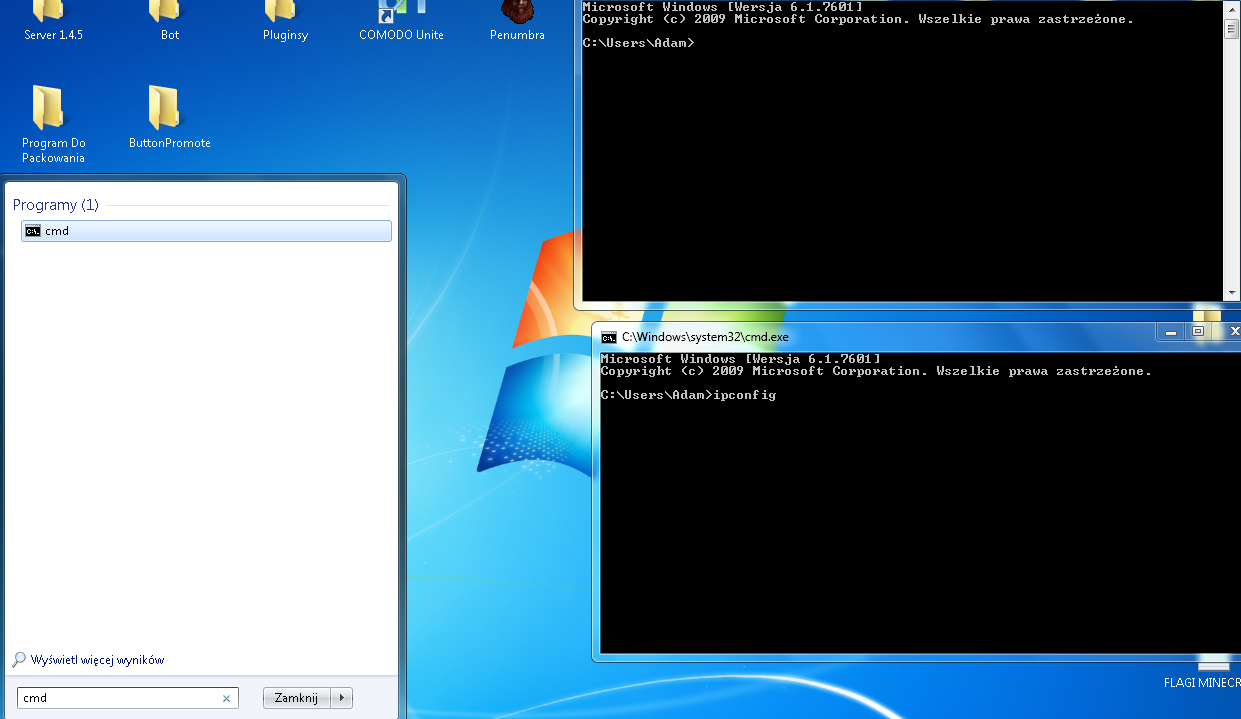Select cmd in the Programy results
Viewport: 1241px width, 719px height.
[x=206, y=231]
